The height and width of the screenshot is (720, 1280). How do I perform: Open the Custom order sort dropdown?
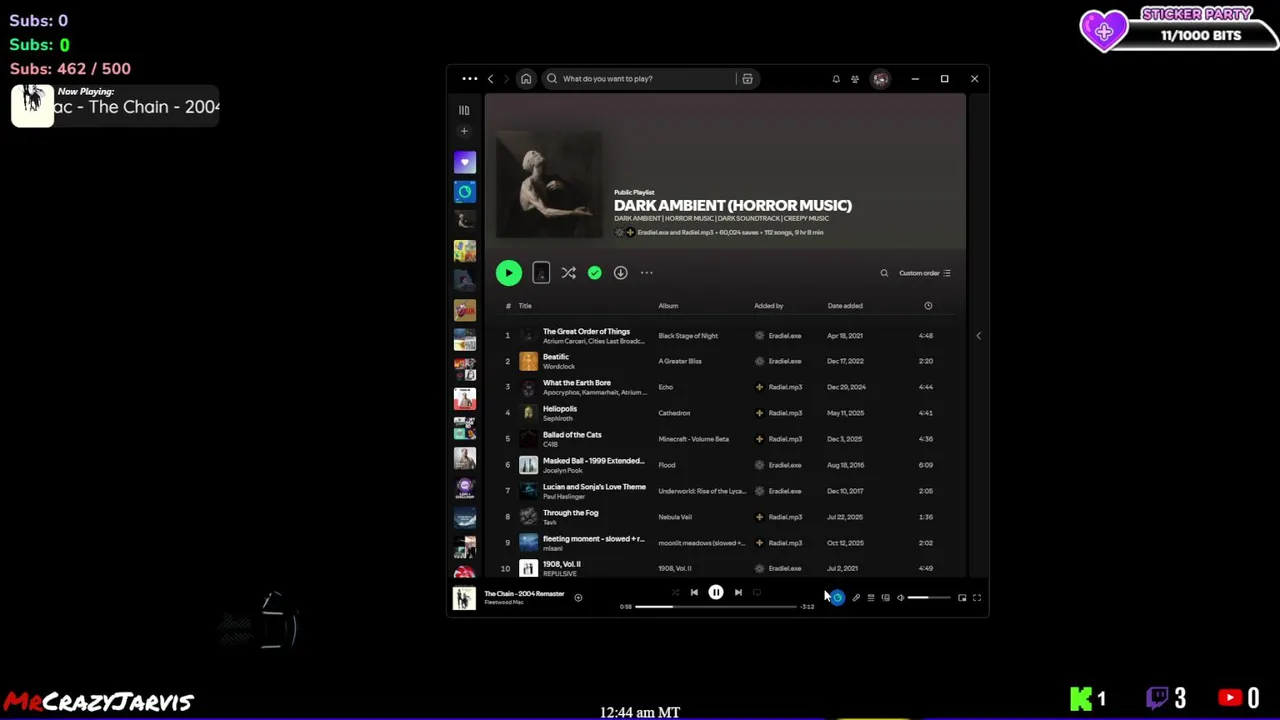(925, 273)
